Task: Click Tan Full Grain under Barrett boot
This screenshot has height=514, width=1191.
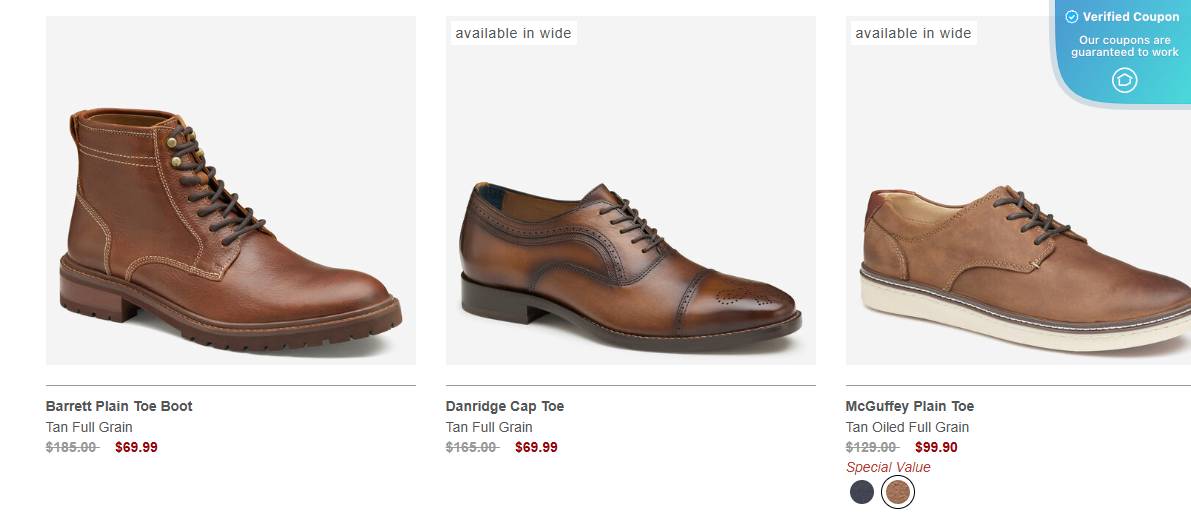Action: click(x=89, y=427)
